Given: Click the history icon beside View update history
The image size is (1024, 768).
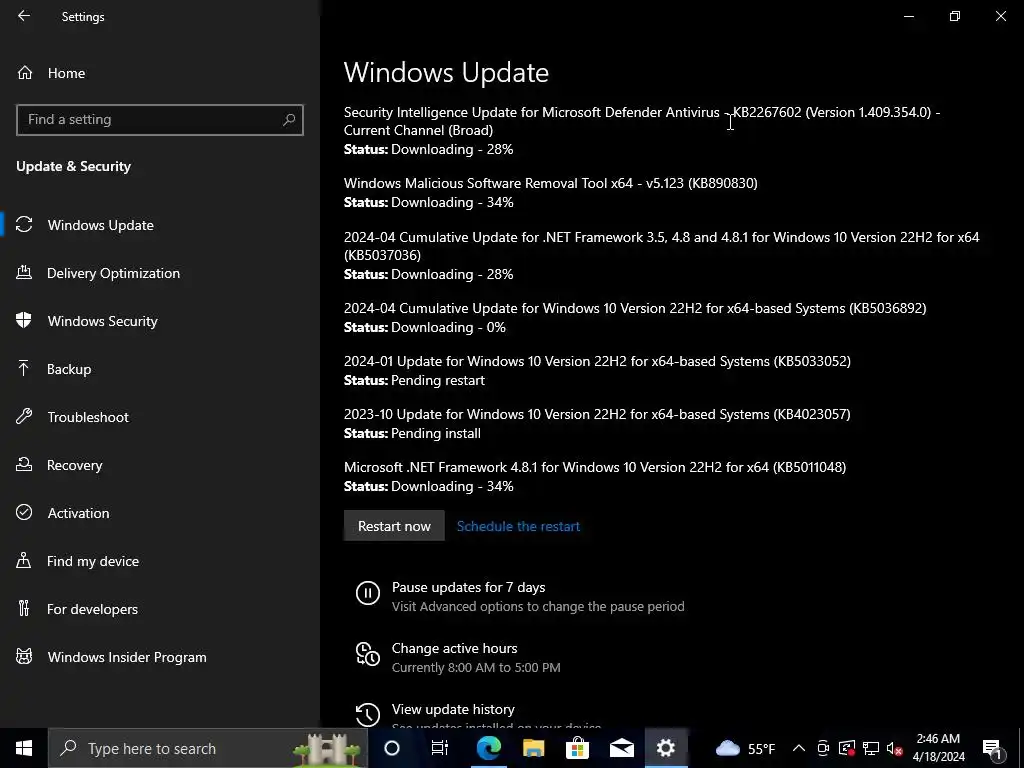Looking at the screenshot, I should pyautogui.click(x=368, y=714).
